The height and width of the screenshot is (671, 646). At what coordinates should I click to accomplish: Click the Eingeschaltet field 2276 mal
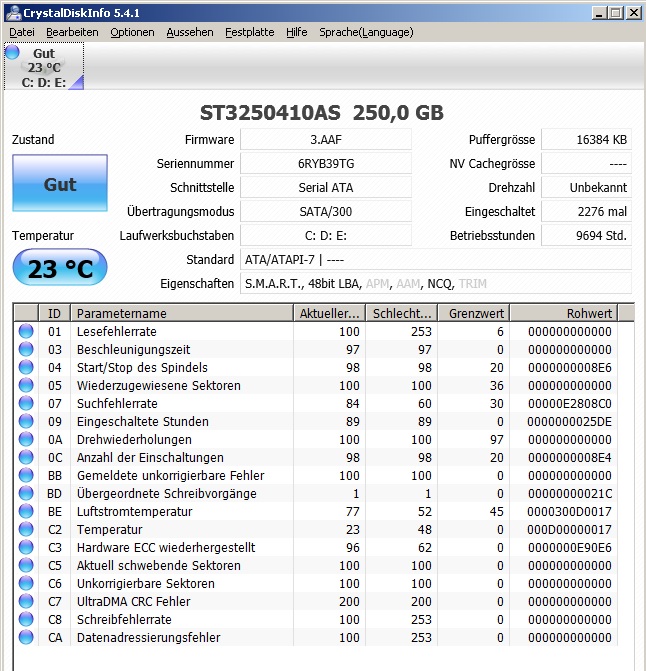[587, 211]
